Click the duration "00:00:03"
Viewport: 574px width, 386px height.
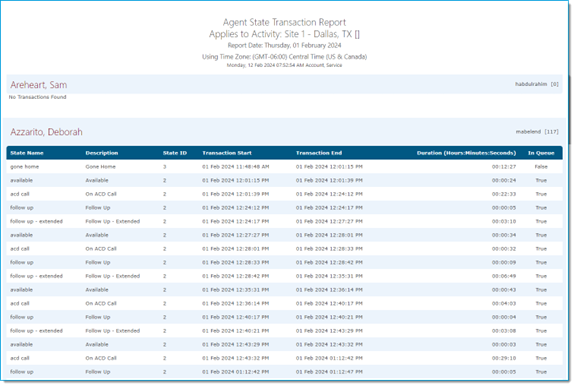504,345
